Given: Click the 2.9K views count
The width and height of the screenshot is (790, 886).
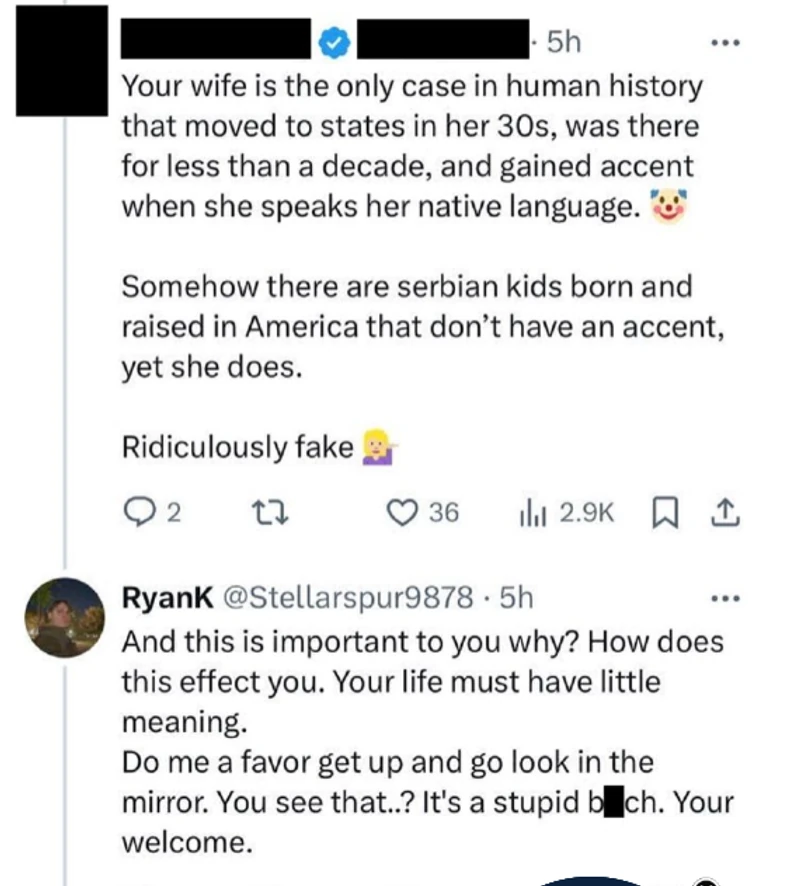Looking at the screenshot, I should [585, 513].
